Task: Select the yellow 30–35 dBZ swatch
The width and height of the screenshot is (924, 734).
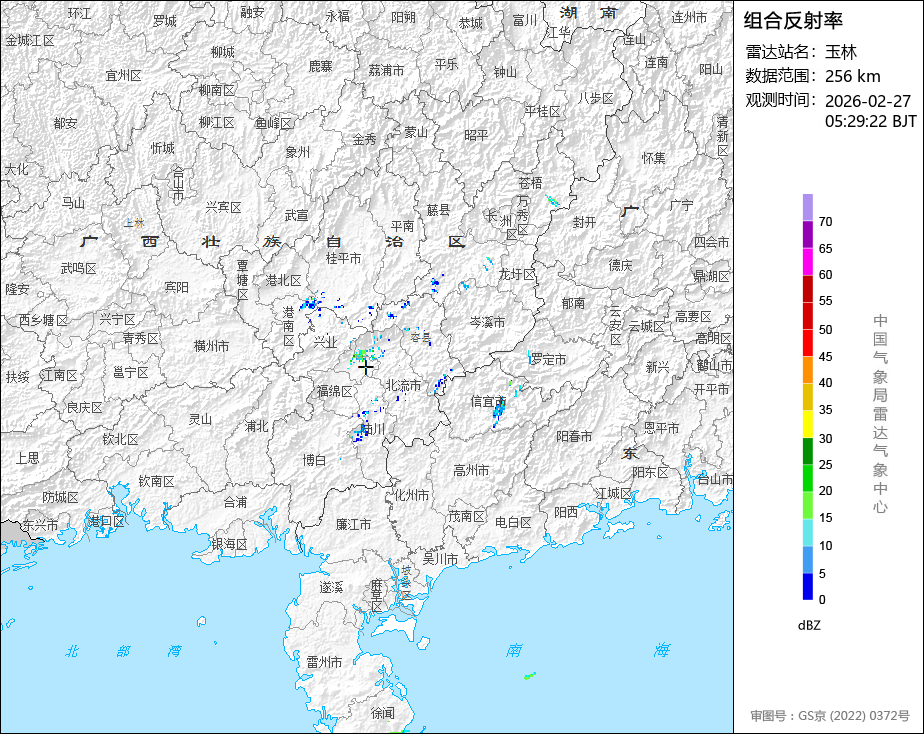Action: [808, 424]
